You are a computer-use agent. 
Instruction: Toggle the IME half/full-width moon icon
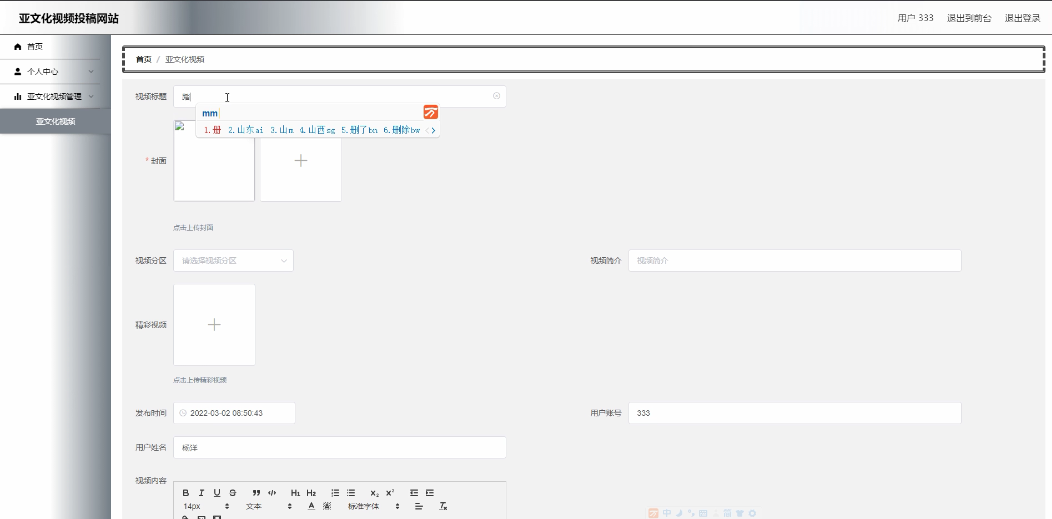click(679, 514)
